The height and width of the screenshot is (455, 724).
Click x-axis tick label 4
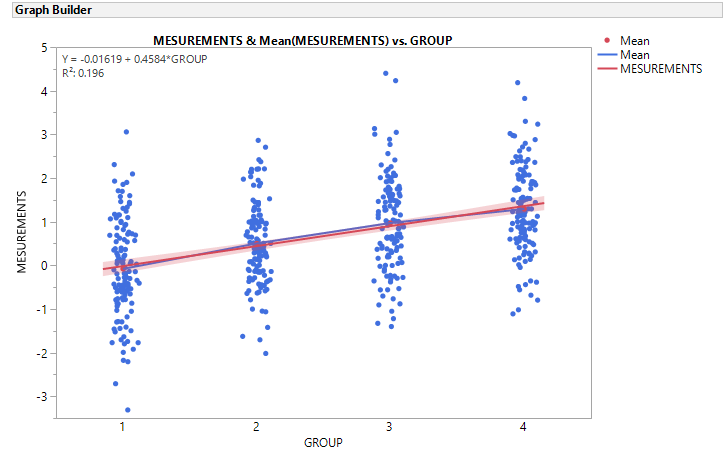(523, 427)
